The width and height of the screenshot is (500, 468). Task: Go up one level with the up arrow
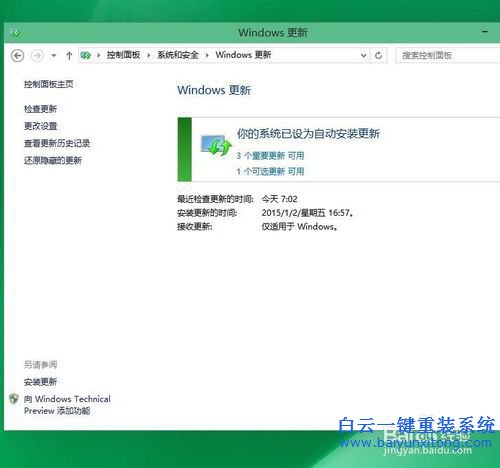point(69,55)
